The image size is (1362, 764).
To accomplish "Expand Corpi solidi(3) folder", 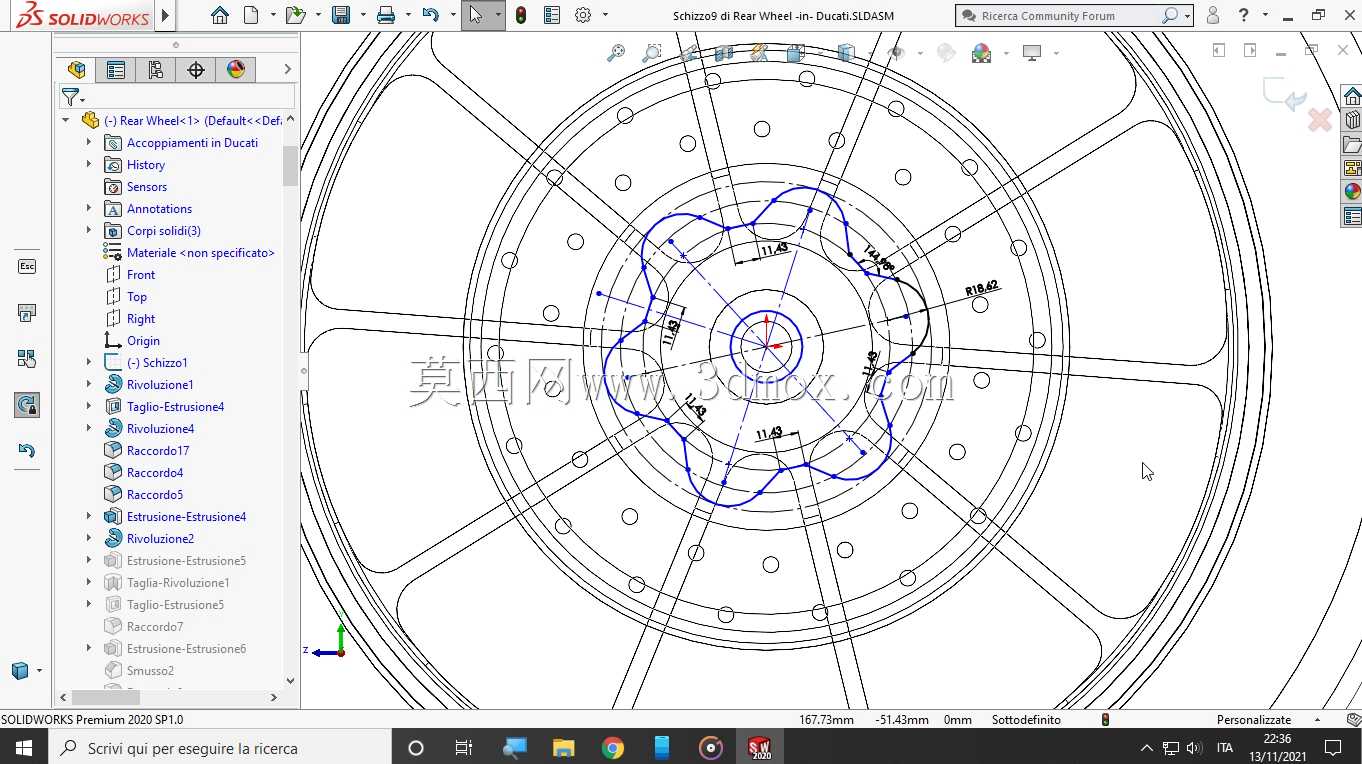I will click(89, 230).
